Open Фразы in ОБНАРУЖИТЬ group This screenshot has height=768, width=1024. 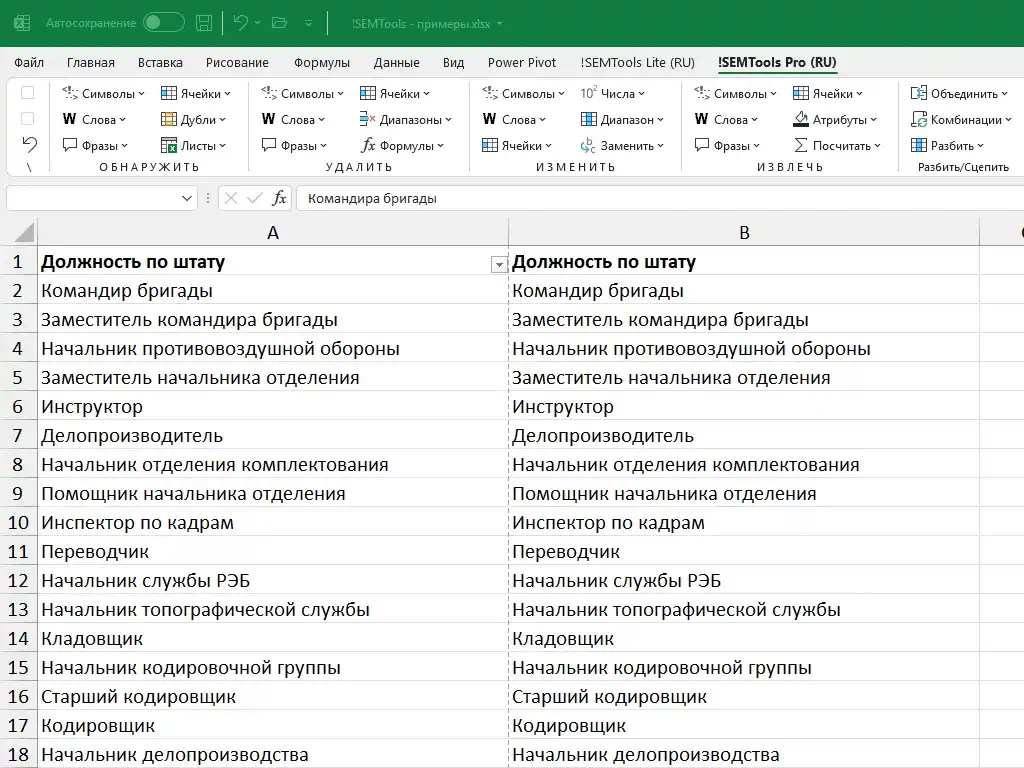(95, 146)
